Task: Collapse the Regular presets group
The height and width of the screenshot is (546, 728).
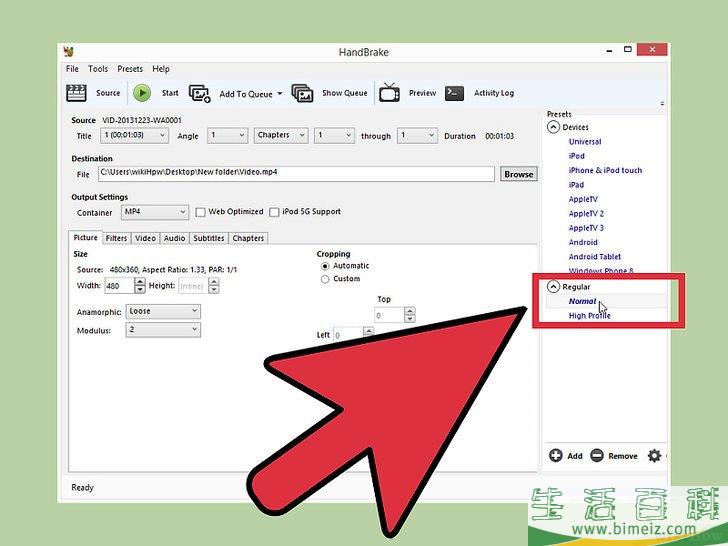Action: coord(553,286)
